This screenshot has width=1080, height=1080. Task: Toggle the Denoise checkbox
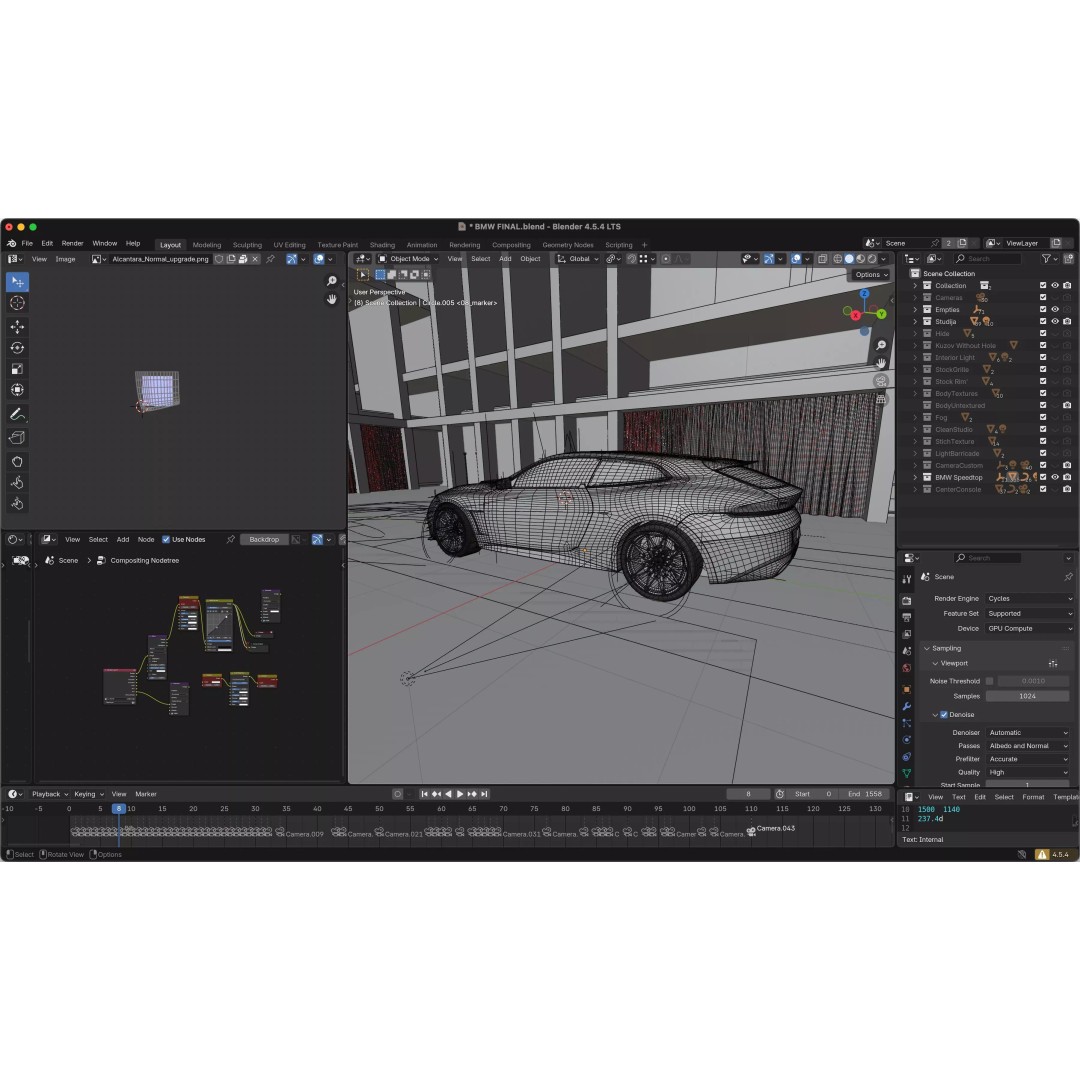944,715
